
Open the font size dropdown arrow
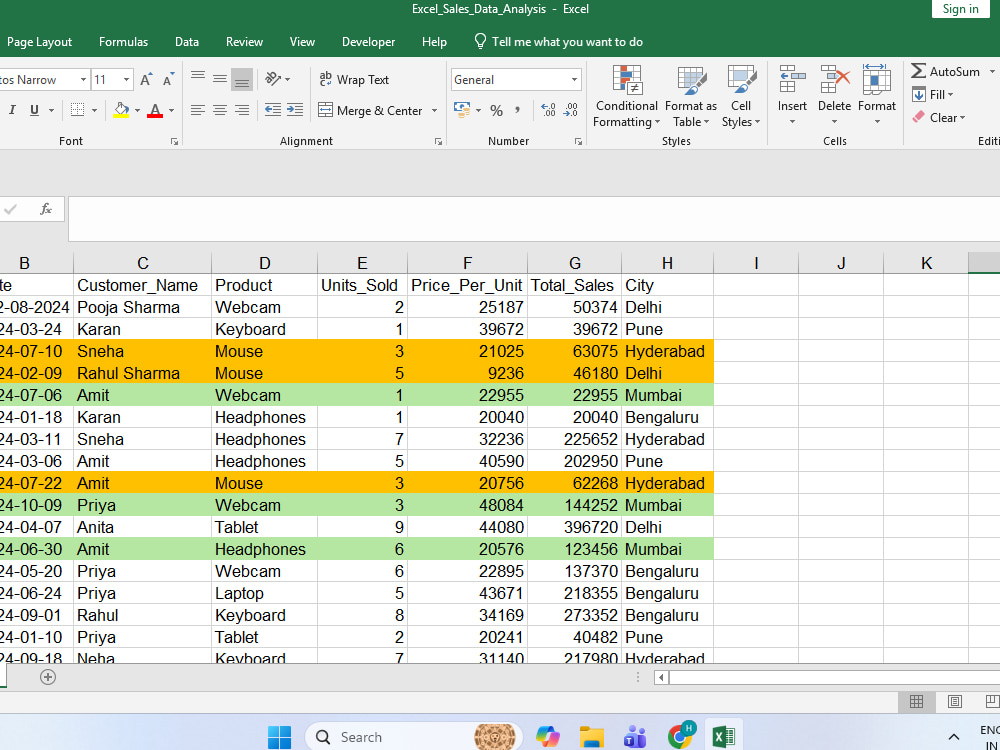[x=126, y=80]
